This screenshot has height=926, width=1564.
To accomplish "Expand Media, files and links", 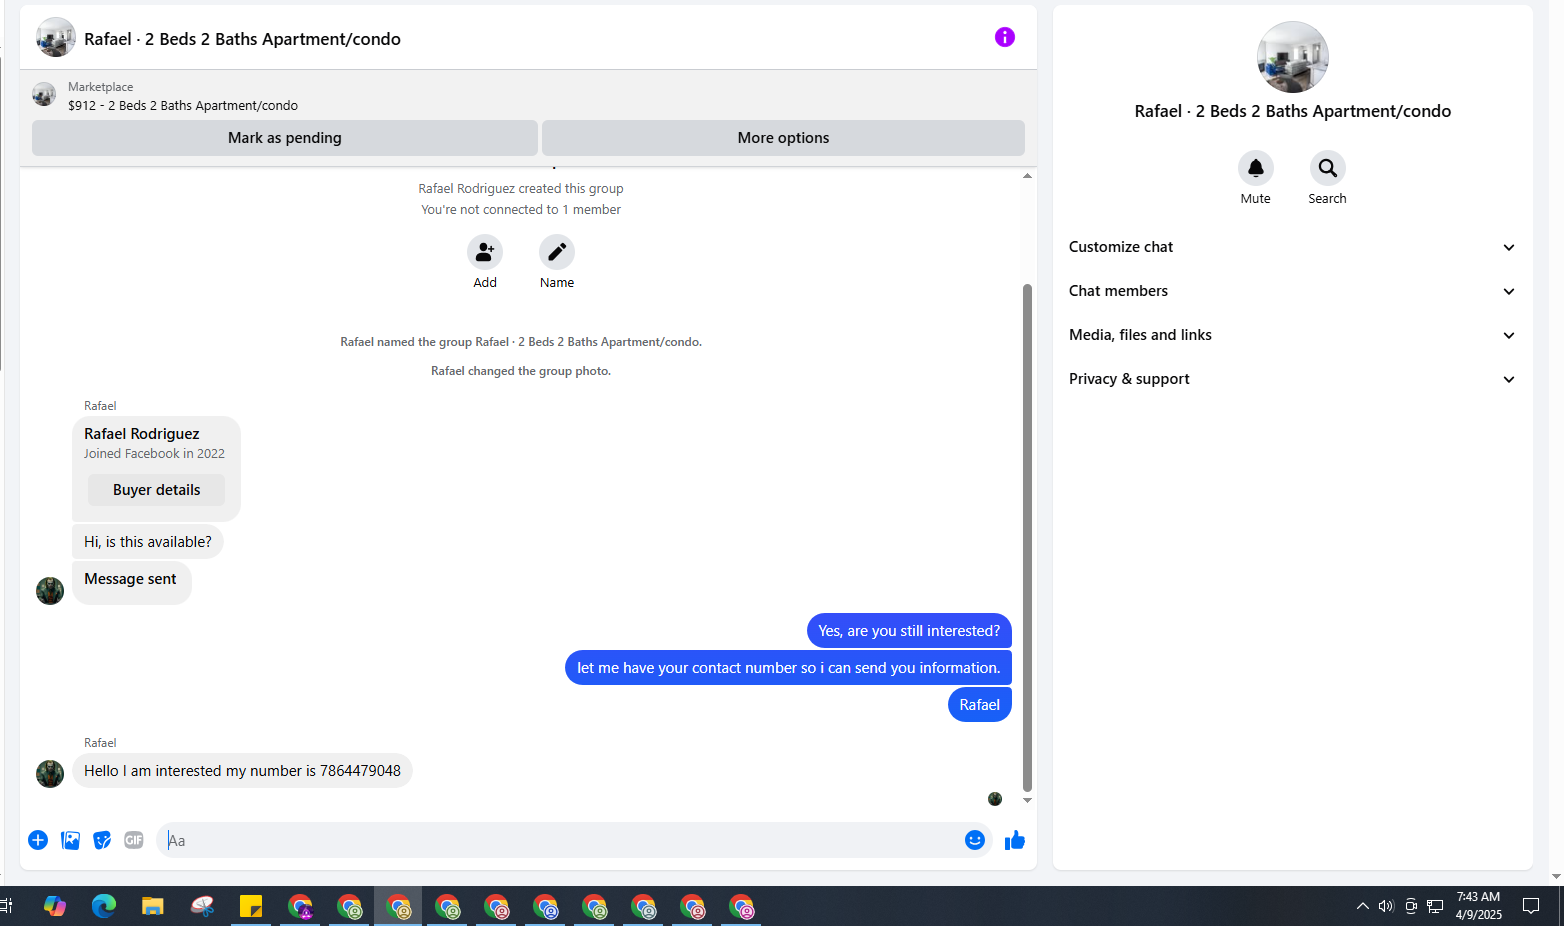I will tap(1292, 335).
